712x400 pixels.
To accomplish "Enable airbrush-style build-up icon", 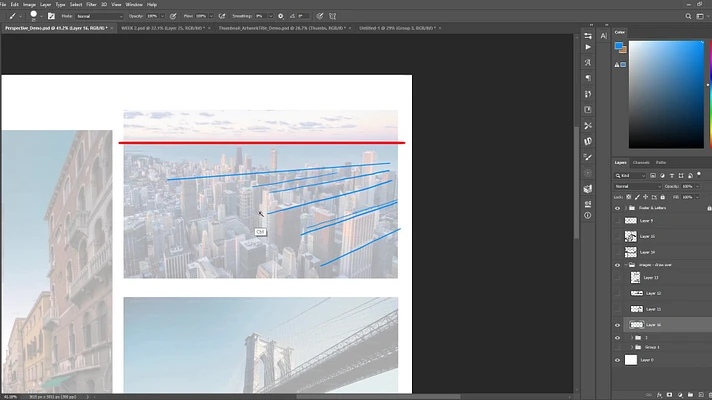I will [222, 16].
